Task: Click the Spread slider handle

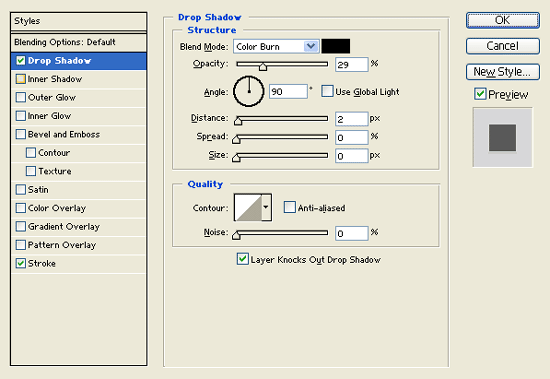Action: 236,139
